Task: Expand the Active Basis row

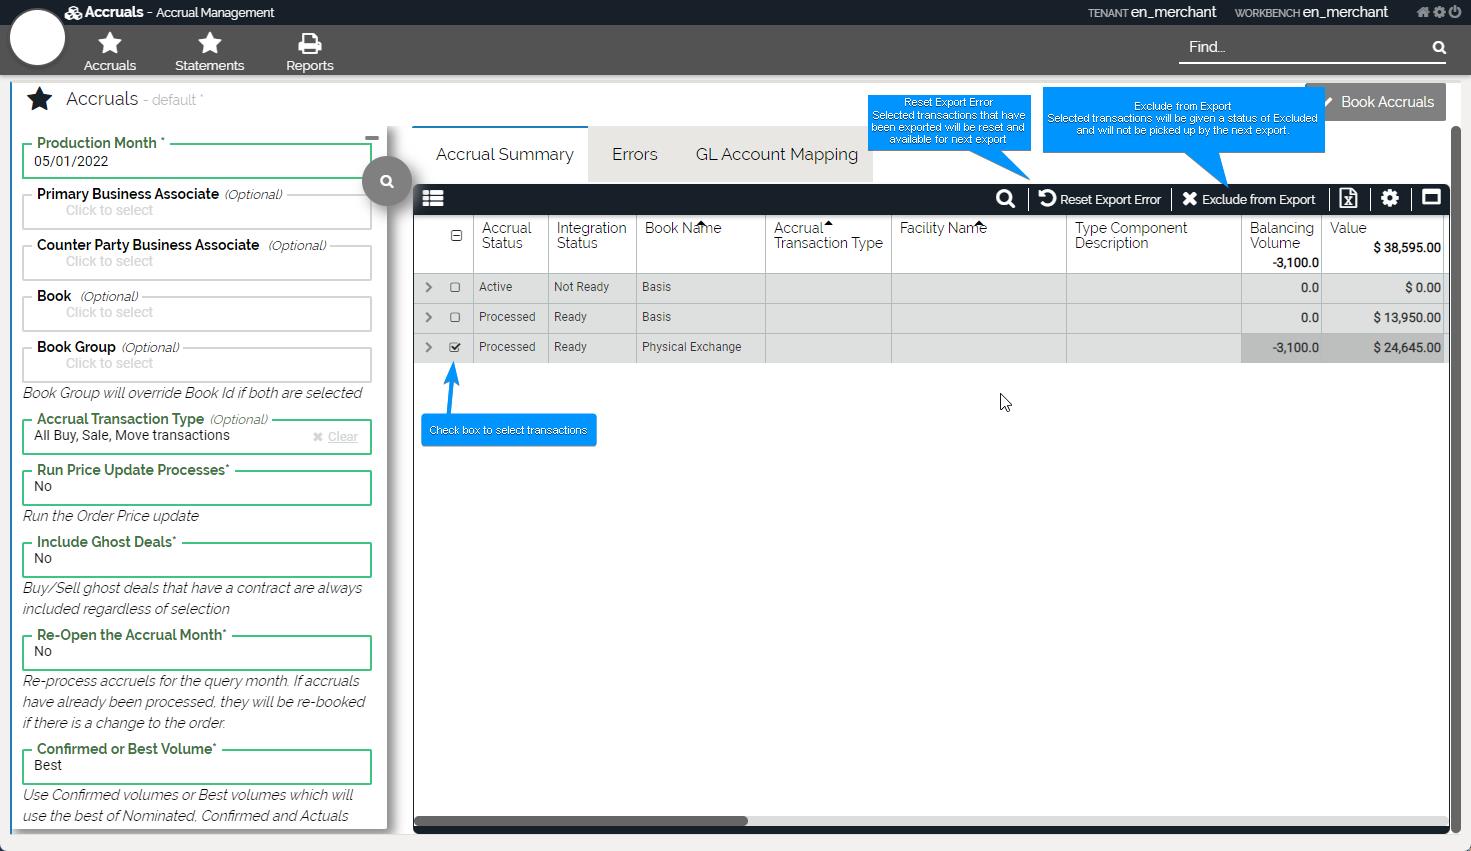Action: click(x=429, y=288)
